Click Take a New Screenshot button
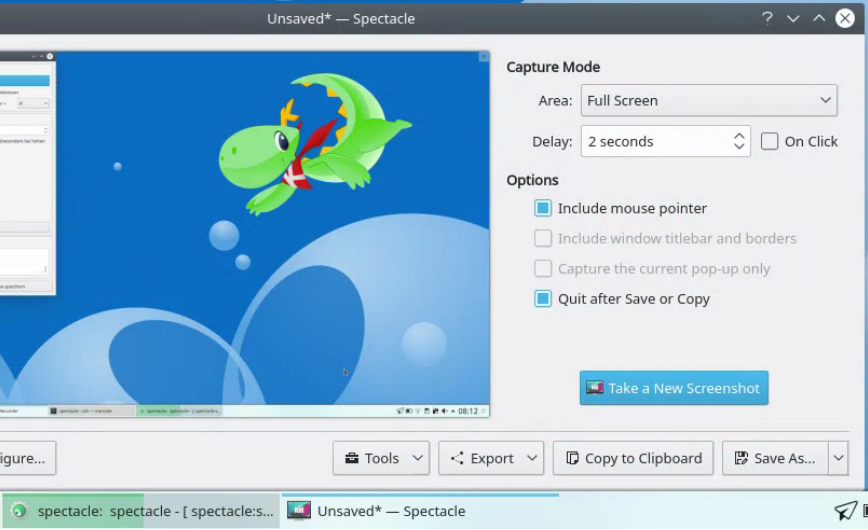 [674, 388]
